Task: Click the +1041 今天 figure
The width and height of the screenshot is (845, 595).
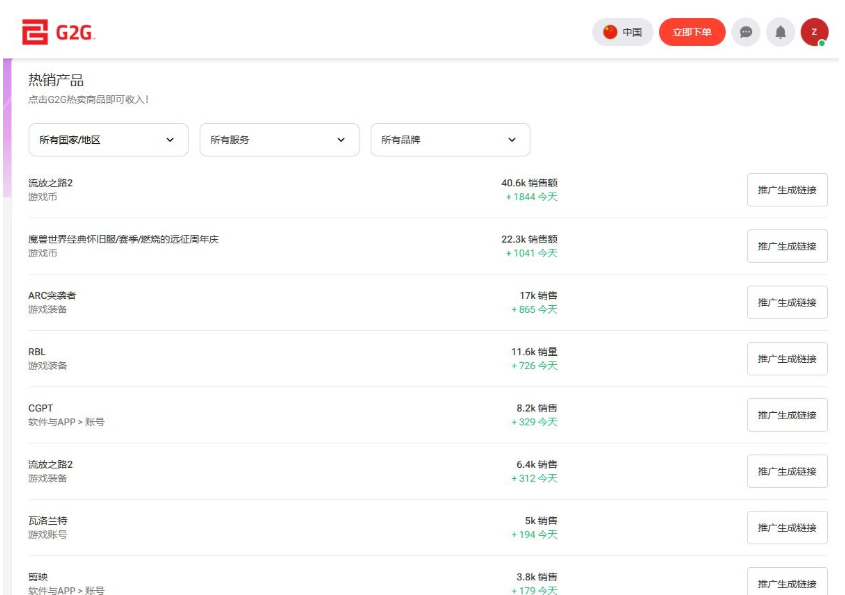Action: pyautogui.click(x=531, y=253)
